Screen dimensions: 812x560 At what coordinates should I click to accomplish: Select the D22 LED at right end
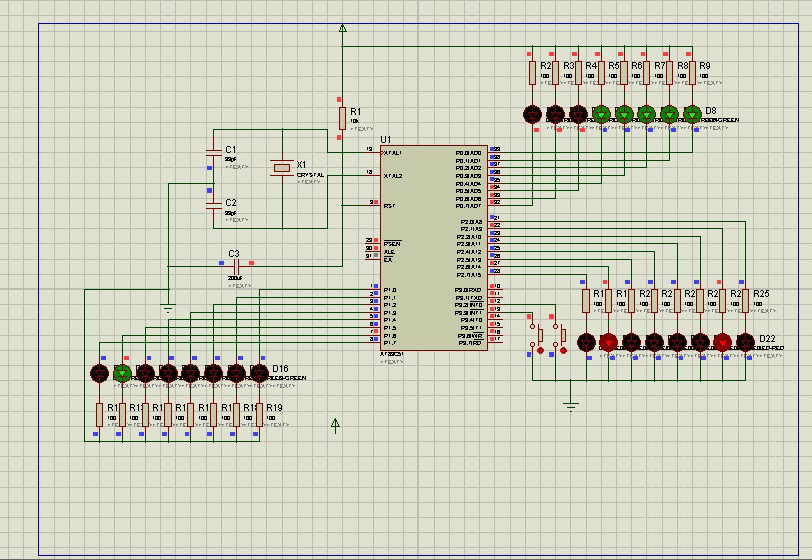[745, 342]
